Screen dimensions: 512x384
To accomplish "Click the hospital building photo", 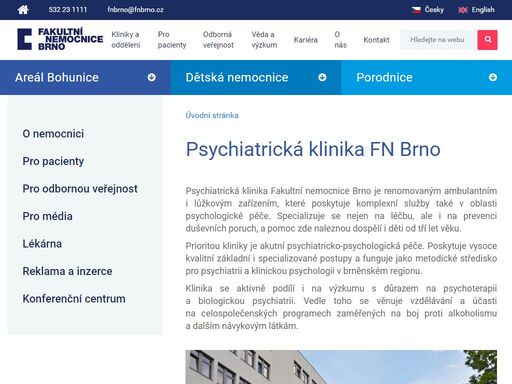I will coord(341,367).
